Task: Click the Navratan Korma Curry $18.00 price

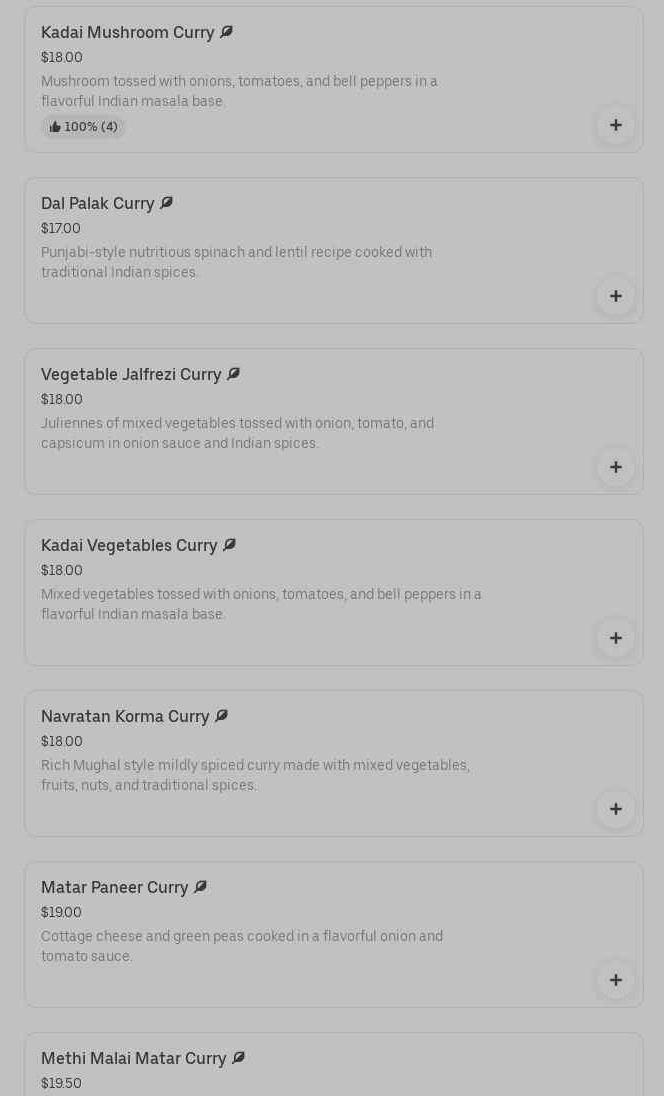Action: tap(61, 741)
